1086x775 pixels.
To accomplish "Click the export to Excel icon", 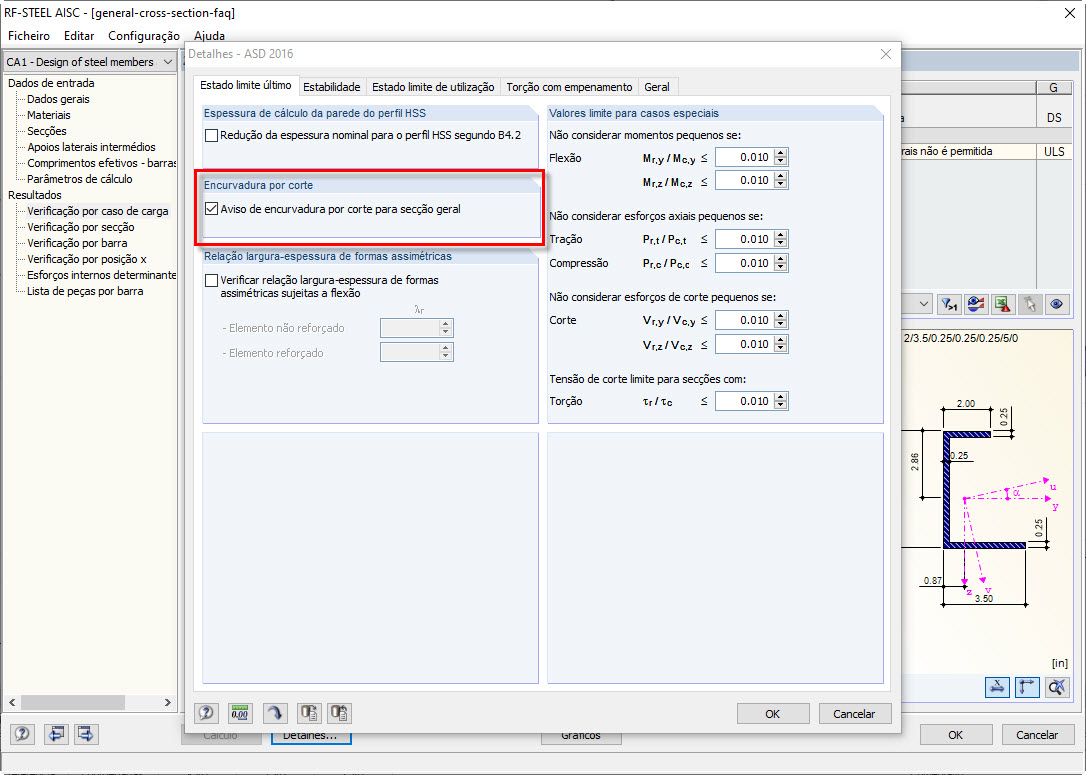I will click(1003, 304).
